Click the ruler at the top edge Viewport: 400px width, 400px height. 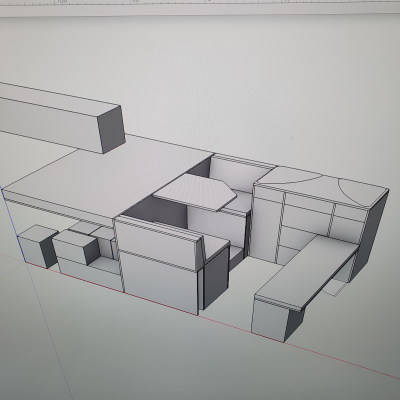pyautogui.click(x=200, y=7)
